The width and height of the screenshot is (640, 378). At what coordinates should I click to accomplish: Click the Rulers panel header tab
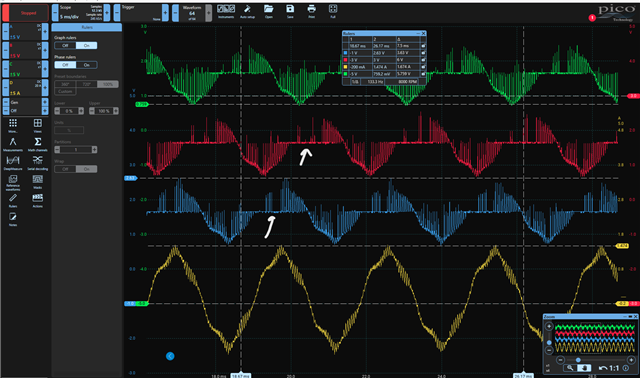tap(87, 27)
